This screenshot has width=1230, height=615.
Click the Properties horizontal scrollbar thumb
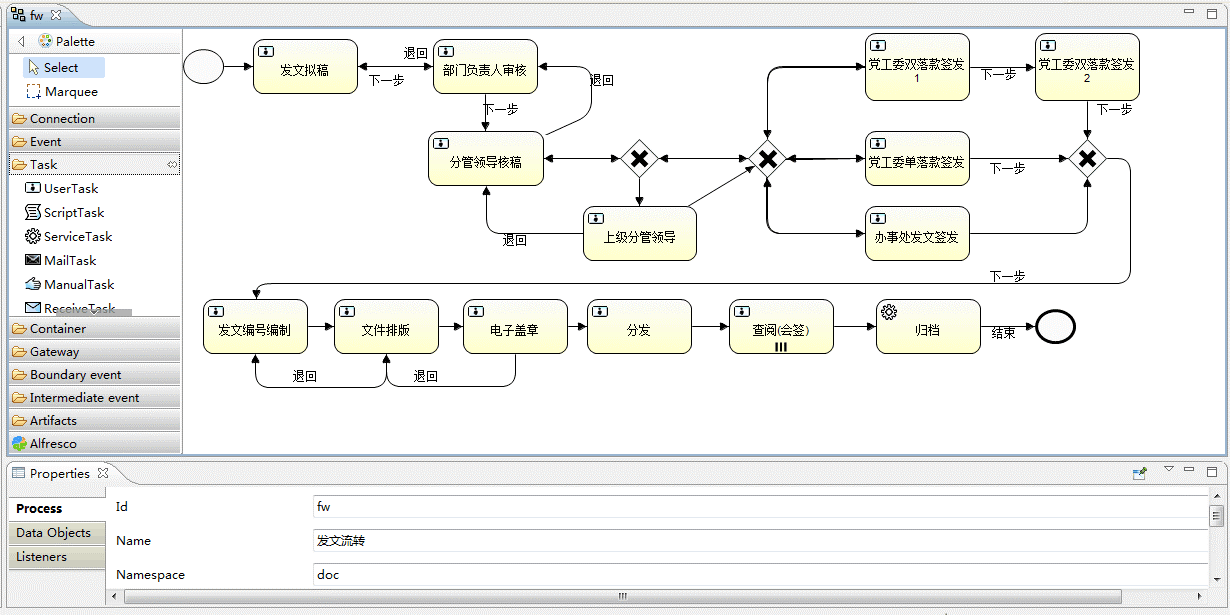click(x=622, y=596)
